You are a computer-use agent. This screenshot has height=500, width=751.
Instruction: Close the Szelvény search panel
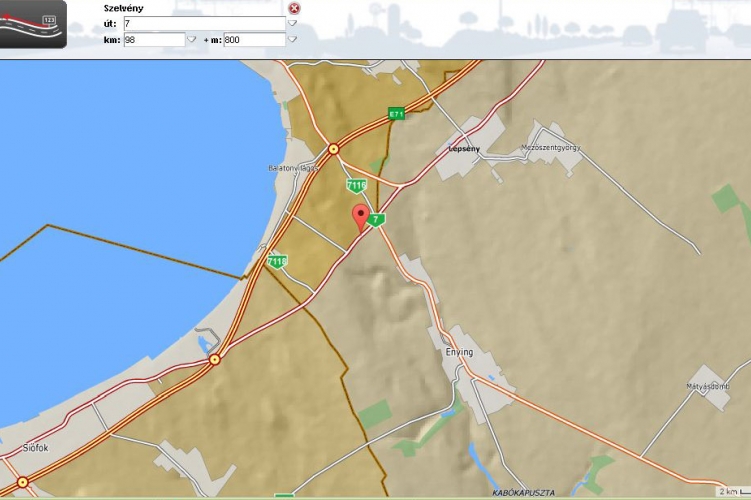pos(294,8)
